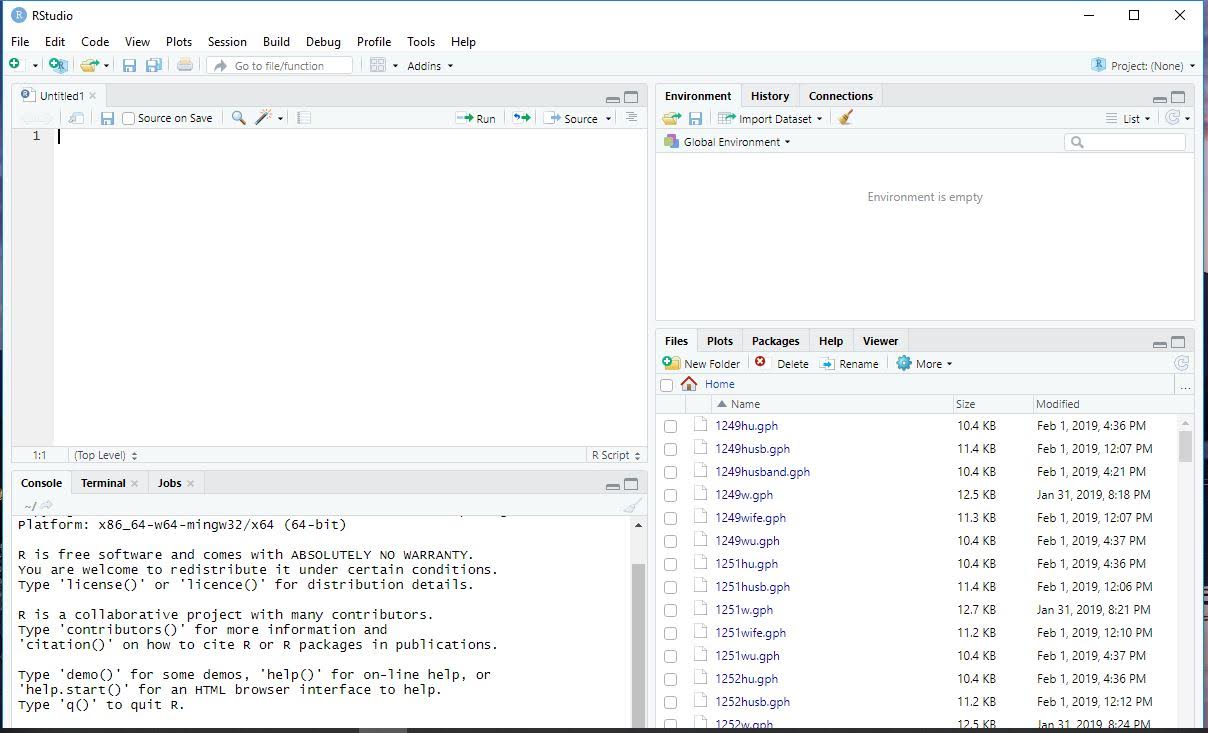View the current working directory from the console

tap(46, 506)
